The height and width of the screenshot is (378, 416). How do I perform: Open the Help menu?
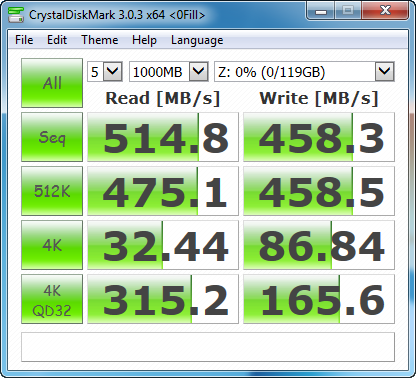point(144,40)
